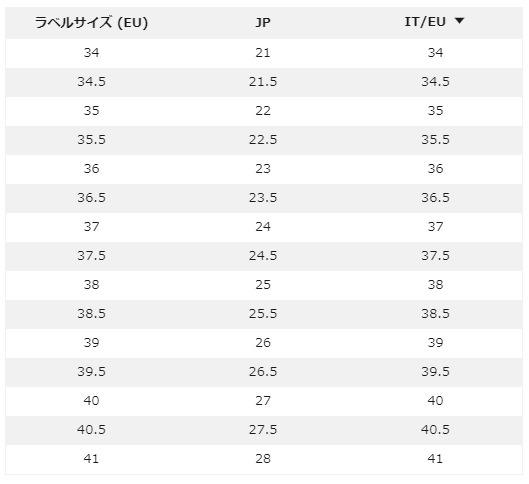529x484 pixels.
Task: Select JP size 26 cell
Action: (x=263, y=343)
